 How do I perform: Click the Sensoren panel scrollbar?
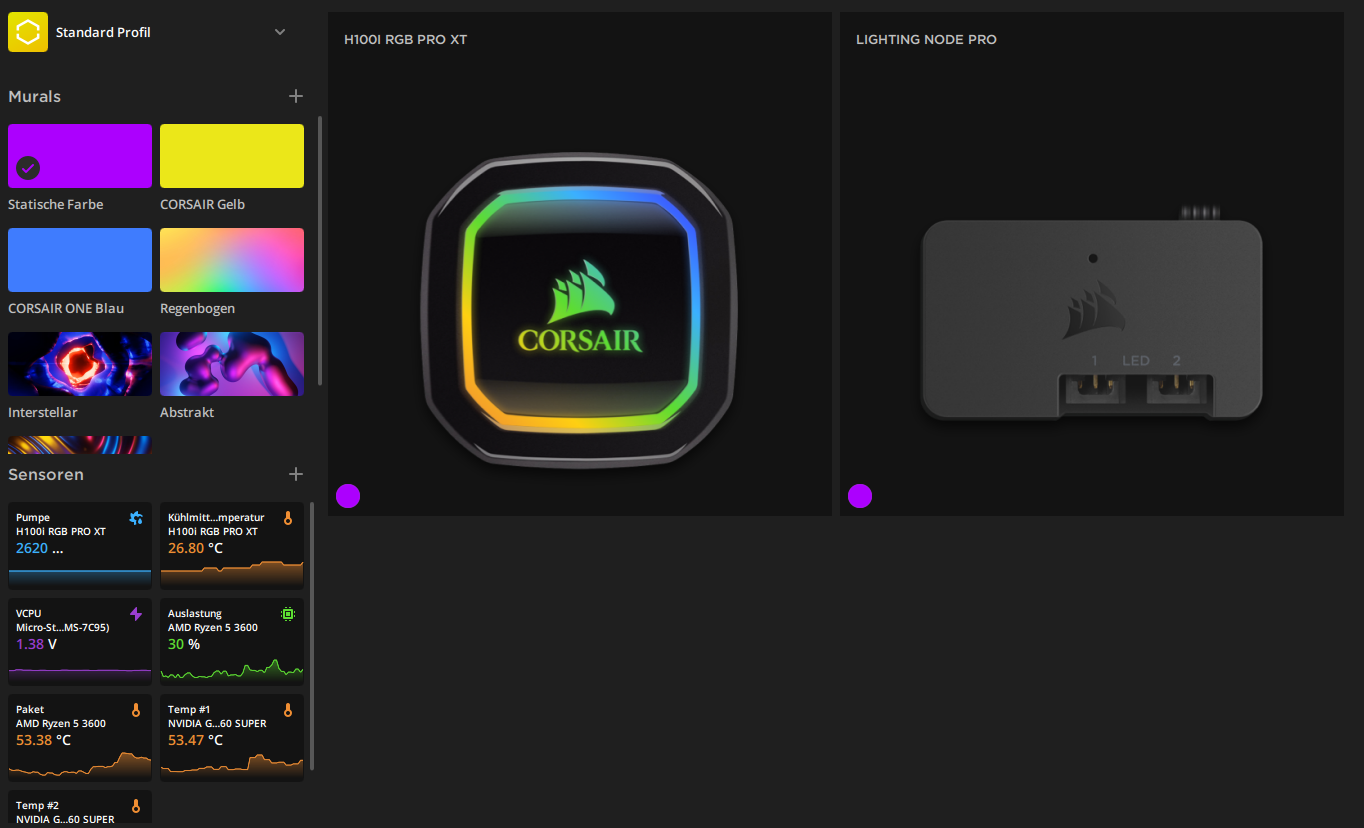313,636
